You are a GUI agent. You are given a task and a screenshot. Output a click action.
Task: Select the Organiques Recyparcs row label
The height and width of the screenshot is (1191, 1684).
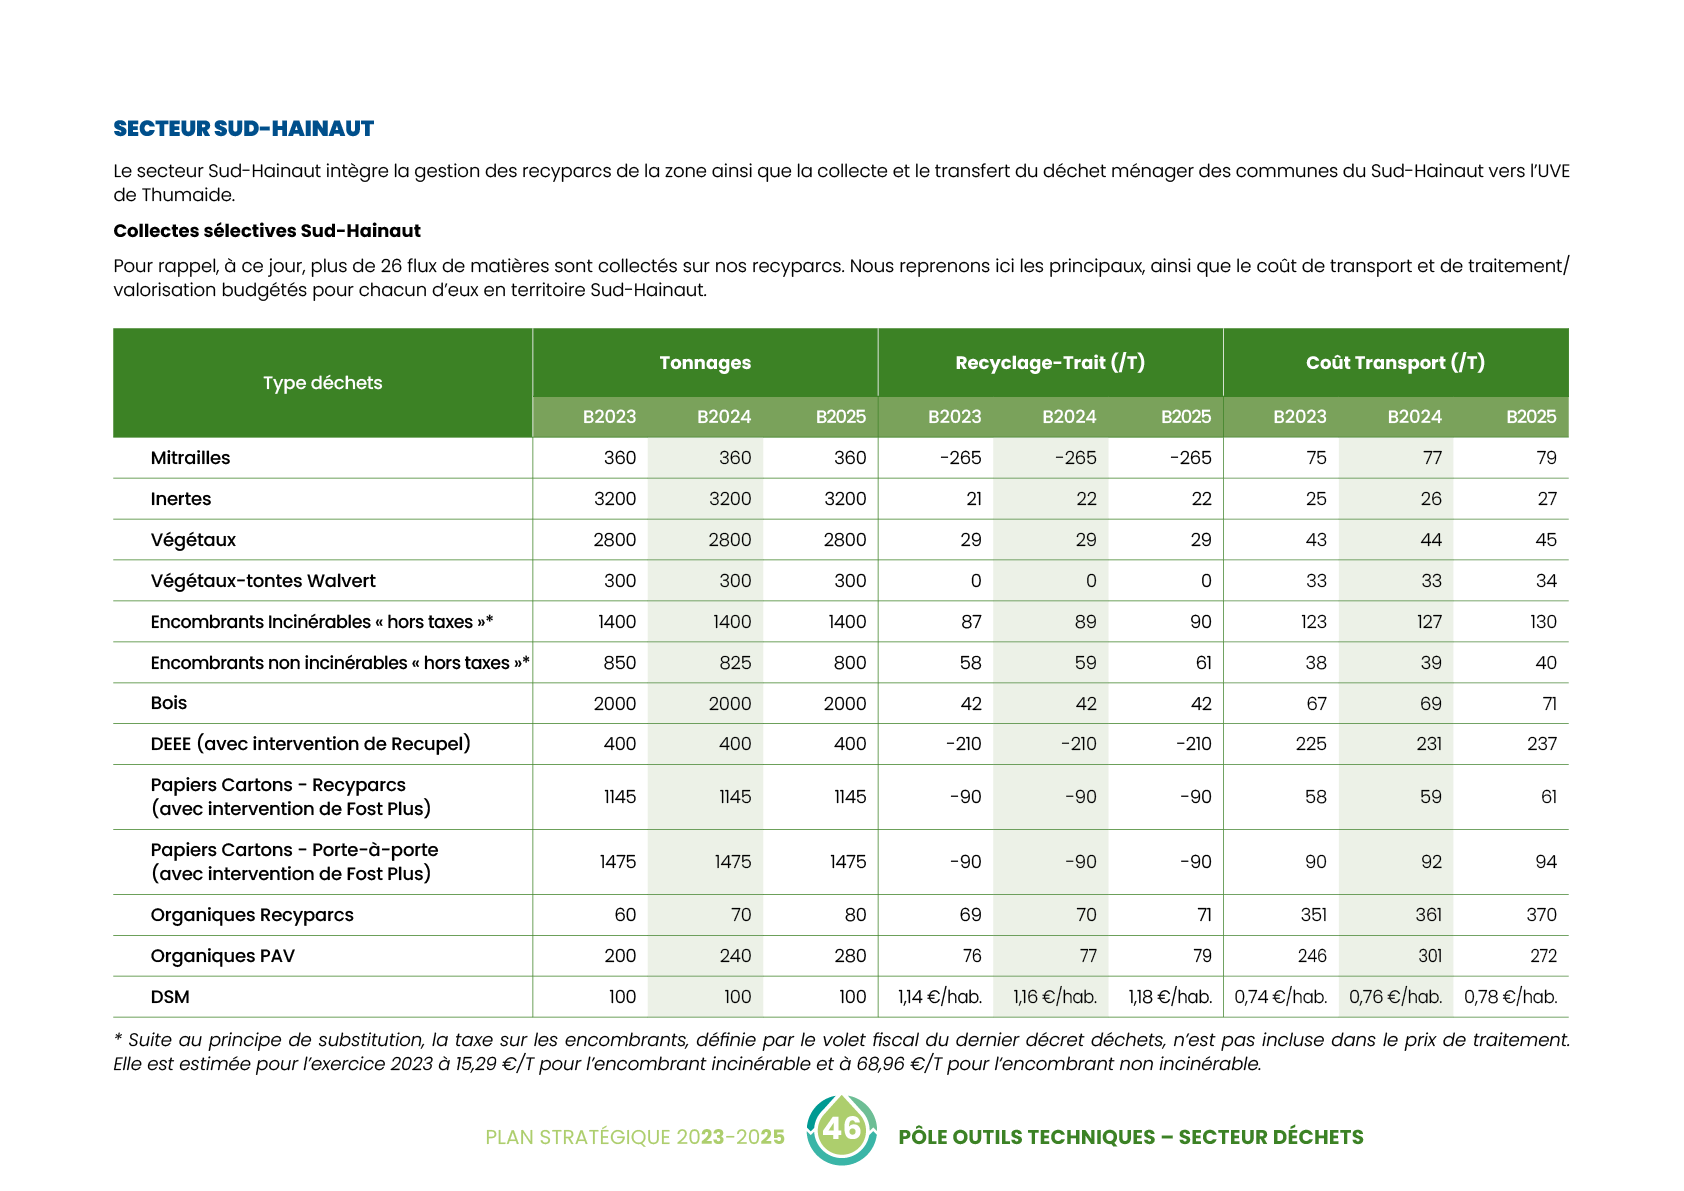(252, 915)
